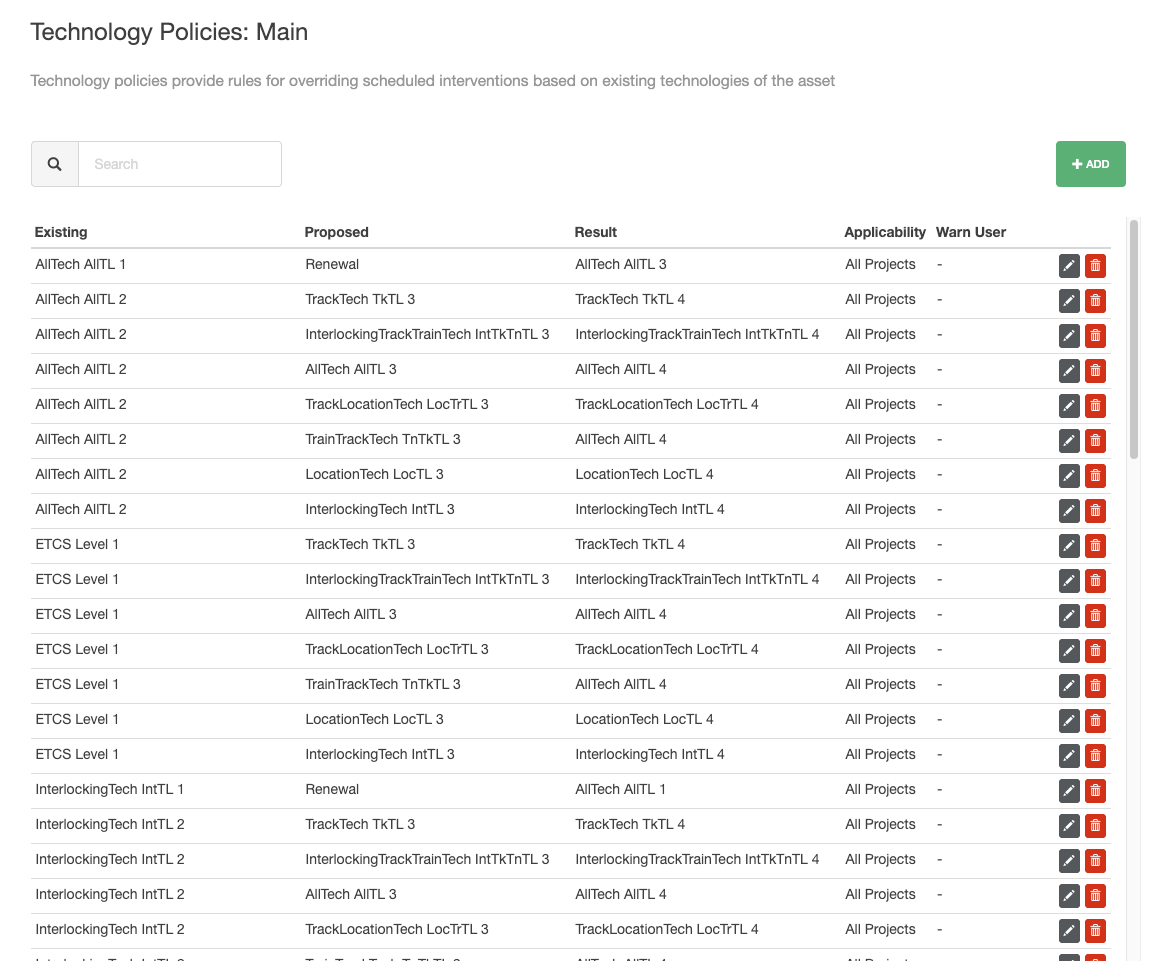The width and height of the screenshot is (1158, 980).
Task: Delete the AllTech AllTL 1 Renewal policy
Action: point(1095,265)
